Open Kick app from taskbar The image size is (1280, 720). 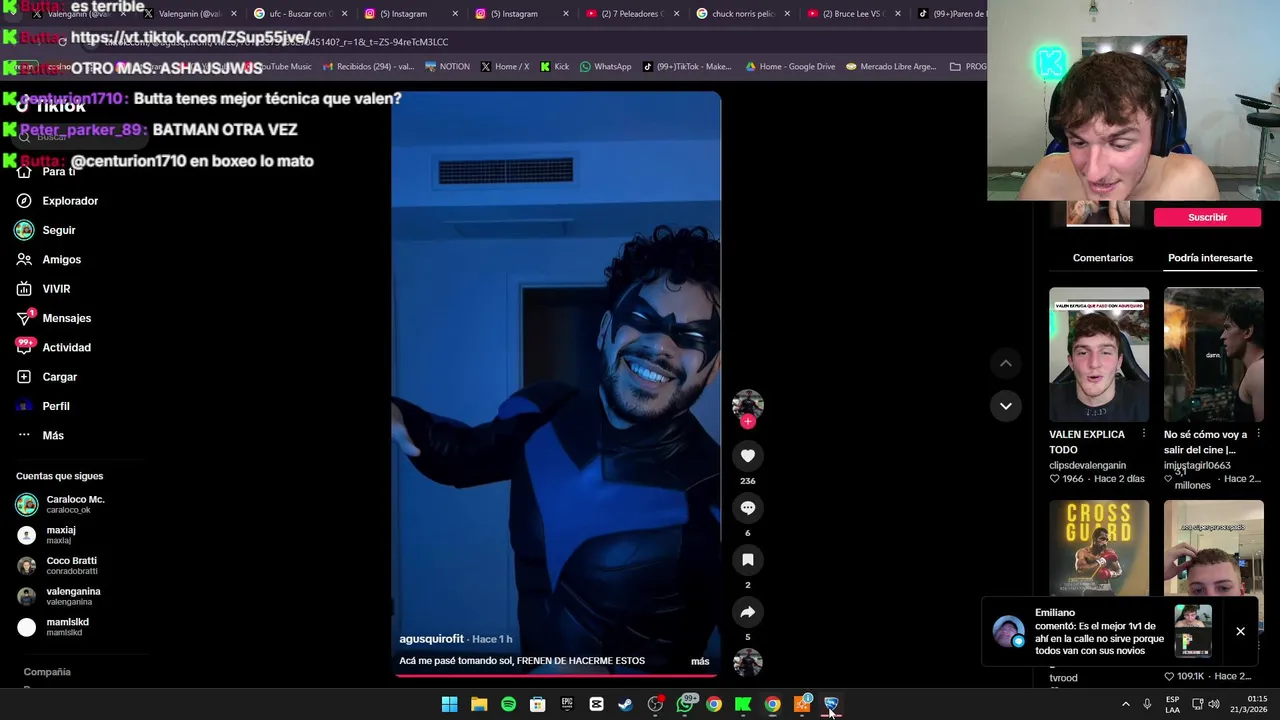click(743, 704)
